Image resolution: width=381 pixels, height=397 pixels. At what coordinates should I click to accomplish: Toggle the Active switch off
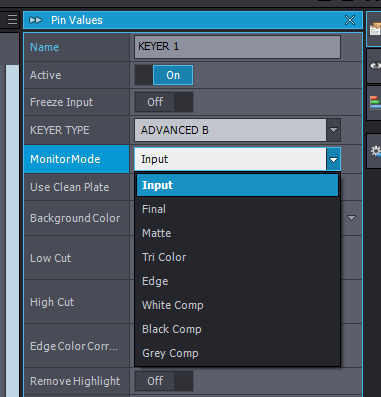point(164,75)
